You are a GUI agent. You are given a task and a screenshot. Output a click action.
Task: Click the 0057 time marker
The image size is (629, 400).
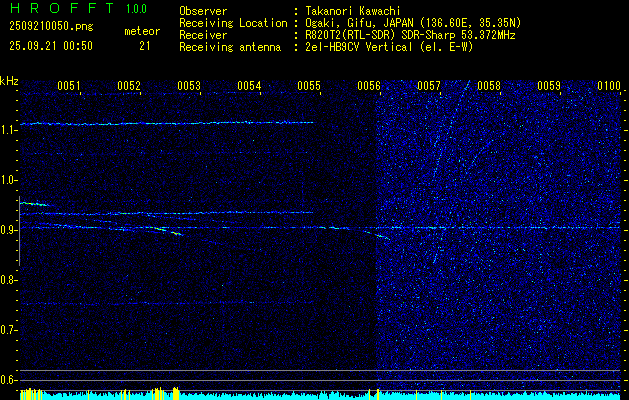(429, 85)
